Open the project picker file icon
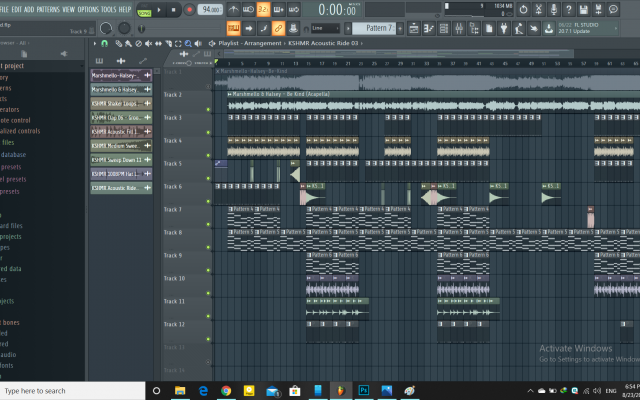Screen dimensions: 640x400 489,29
